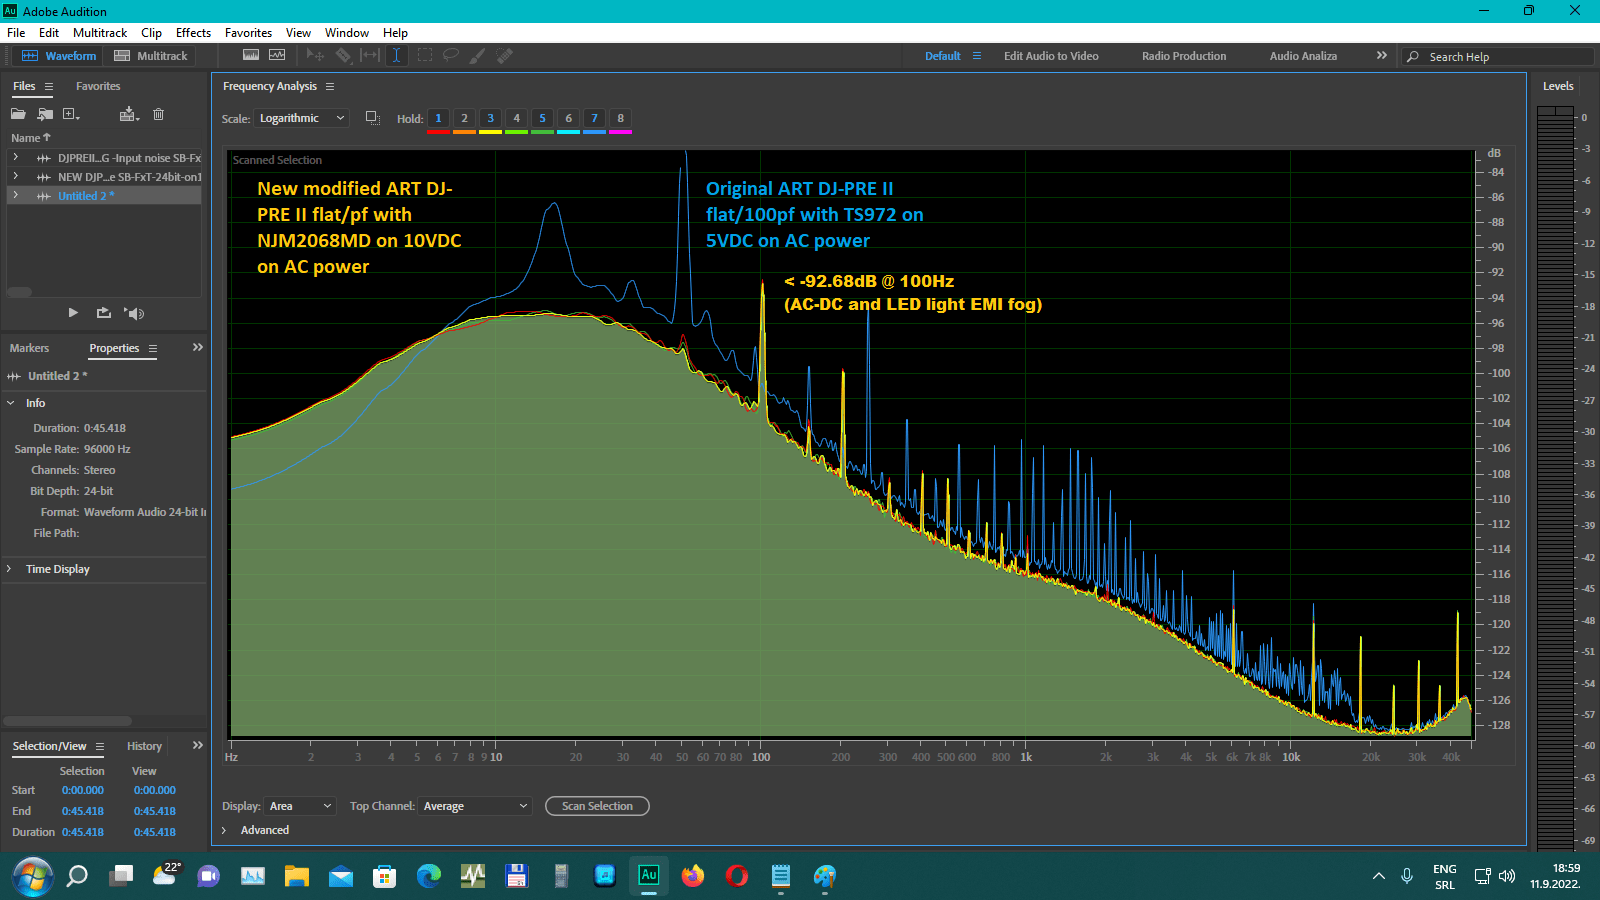
Task: Select the Spot Healing Brush tool
Action: [505, 55]
